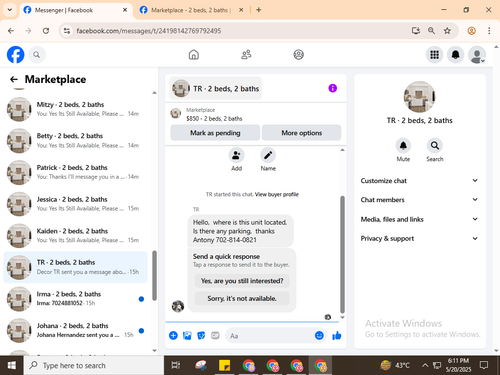The width and height of the screenshot is (500, 375).
Task: Open the Chrome zoom magnifier icon
Action: click(x=431, y=31)
